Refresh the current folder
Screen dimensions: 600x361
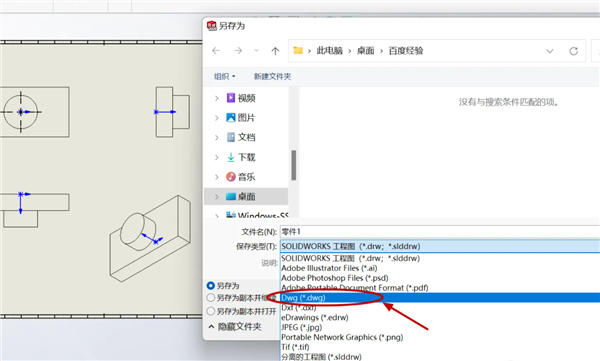click(x=574, y=51)
